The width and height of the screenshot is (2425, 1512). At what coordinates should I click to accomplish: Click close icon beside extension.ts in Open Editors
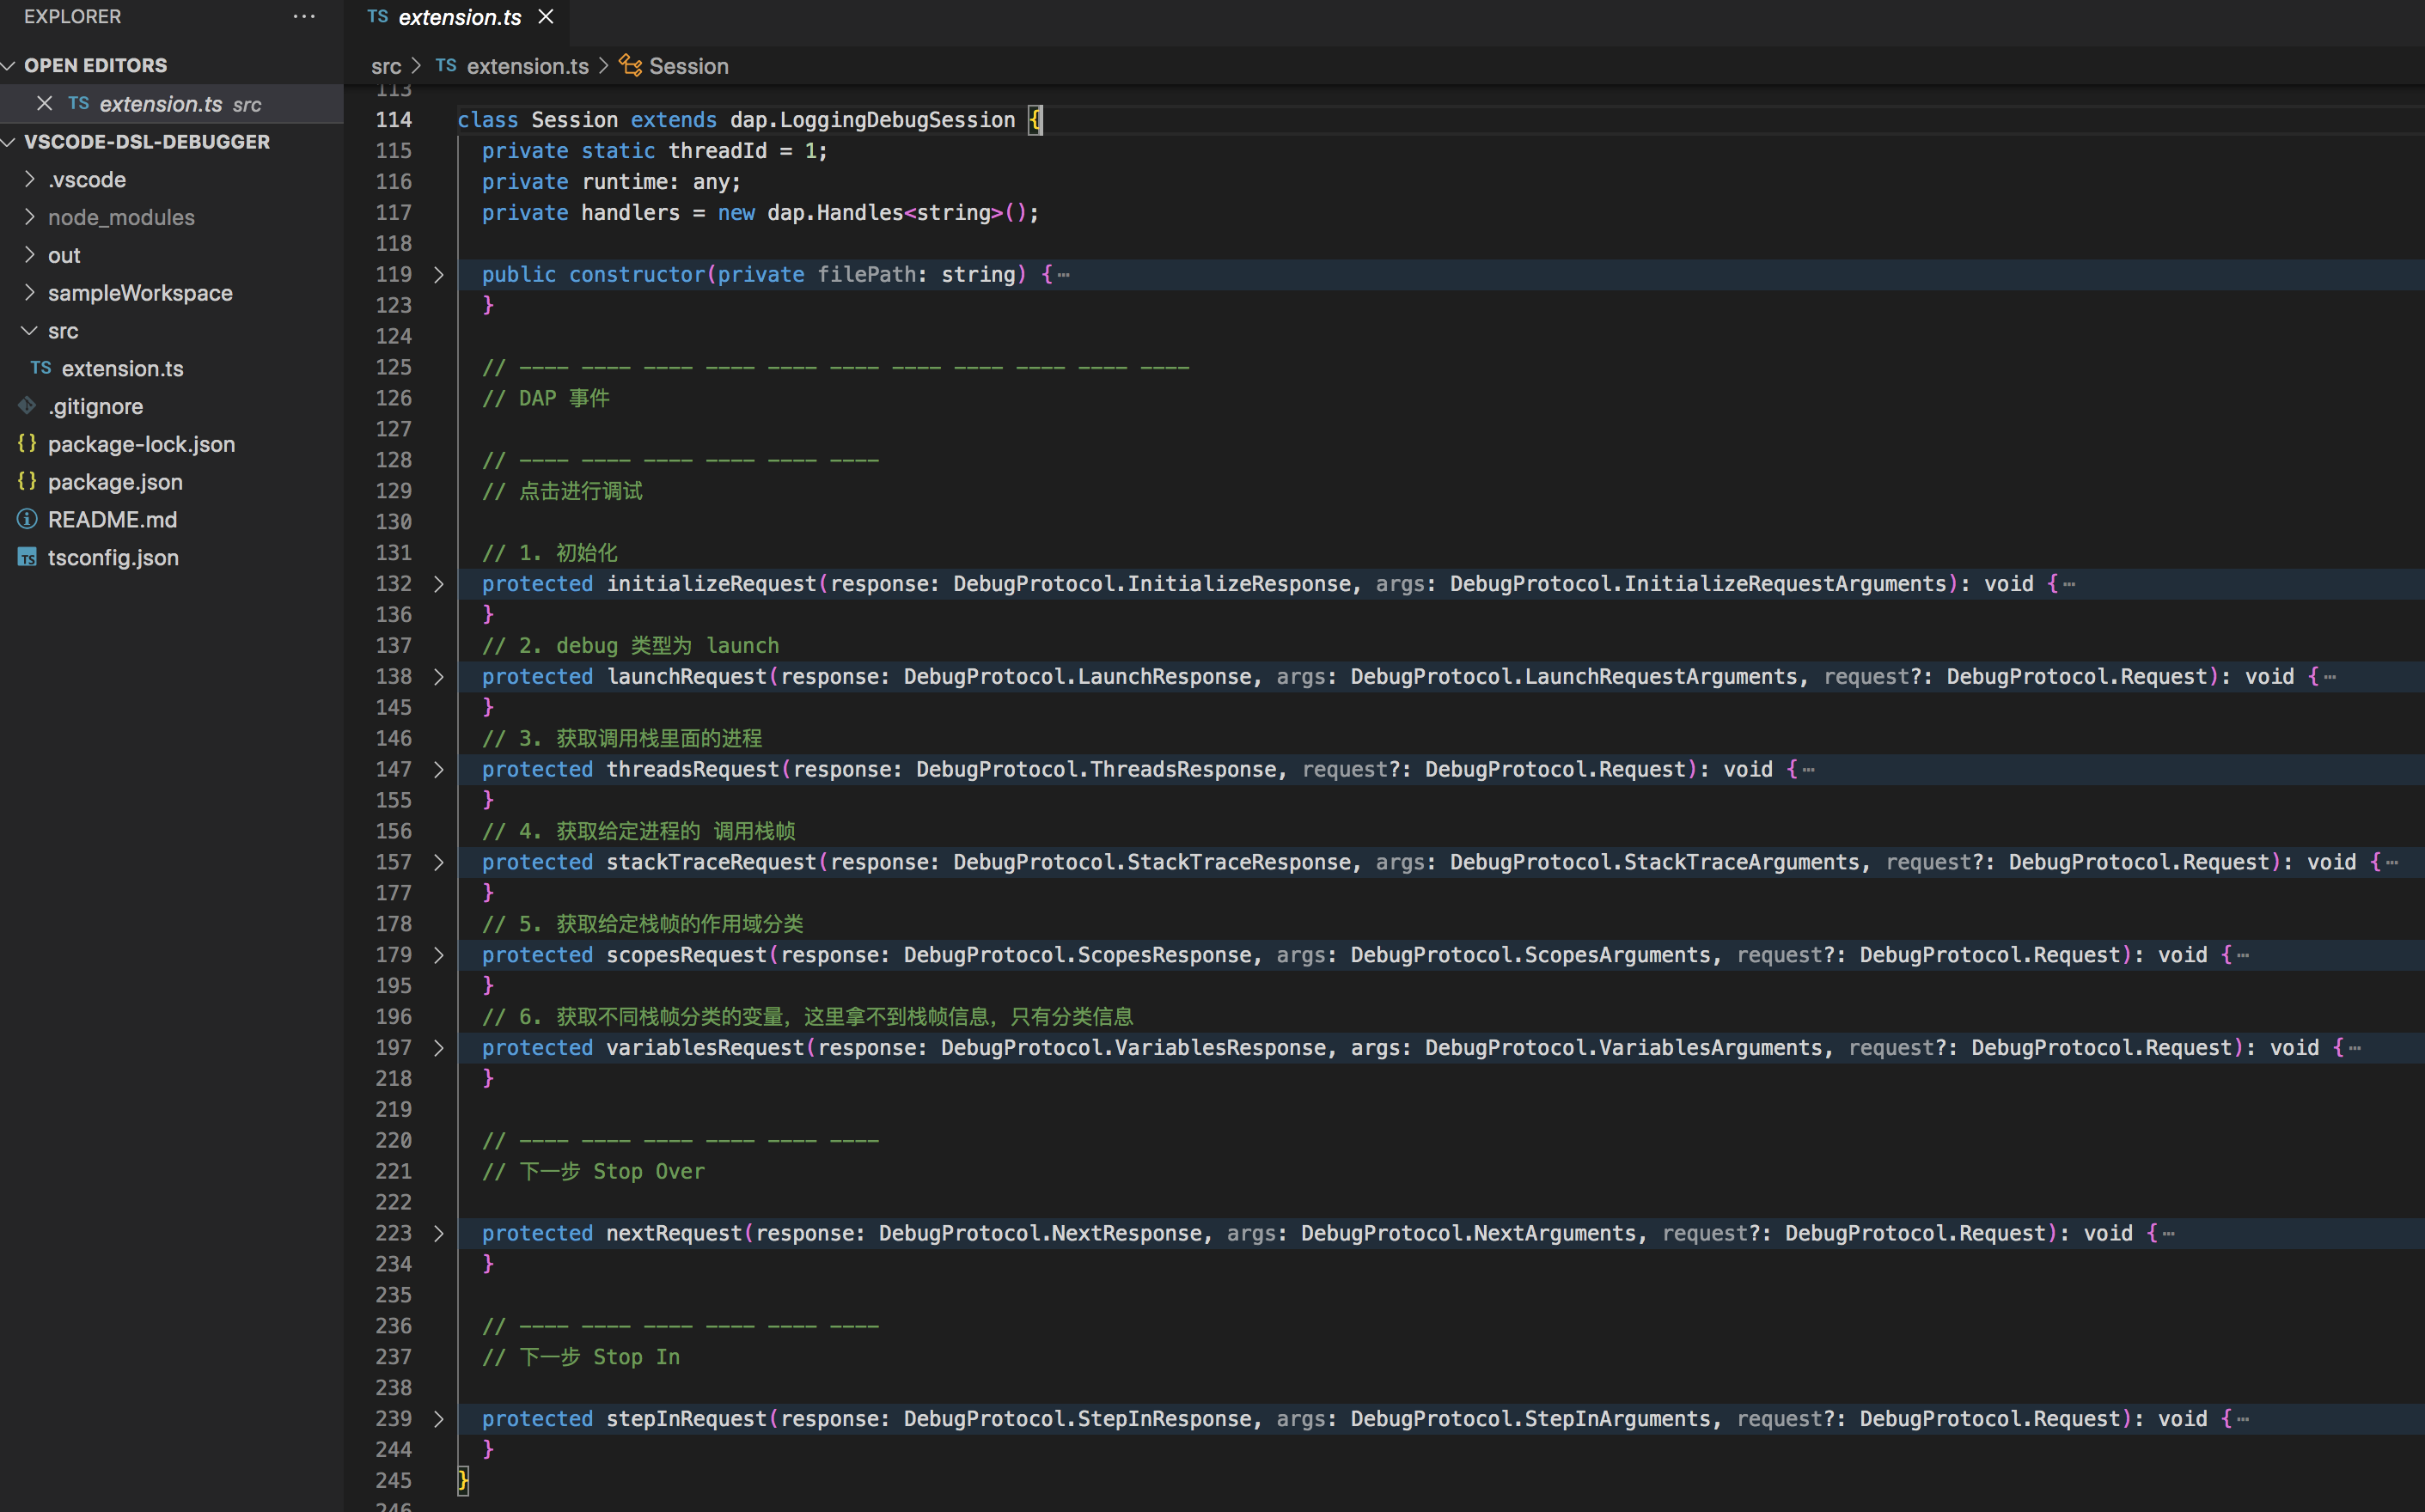[x=44, y=104]
